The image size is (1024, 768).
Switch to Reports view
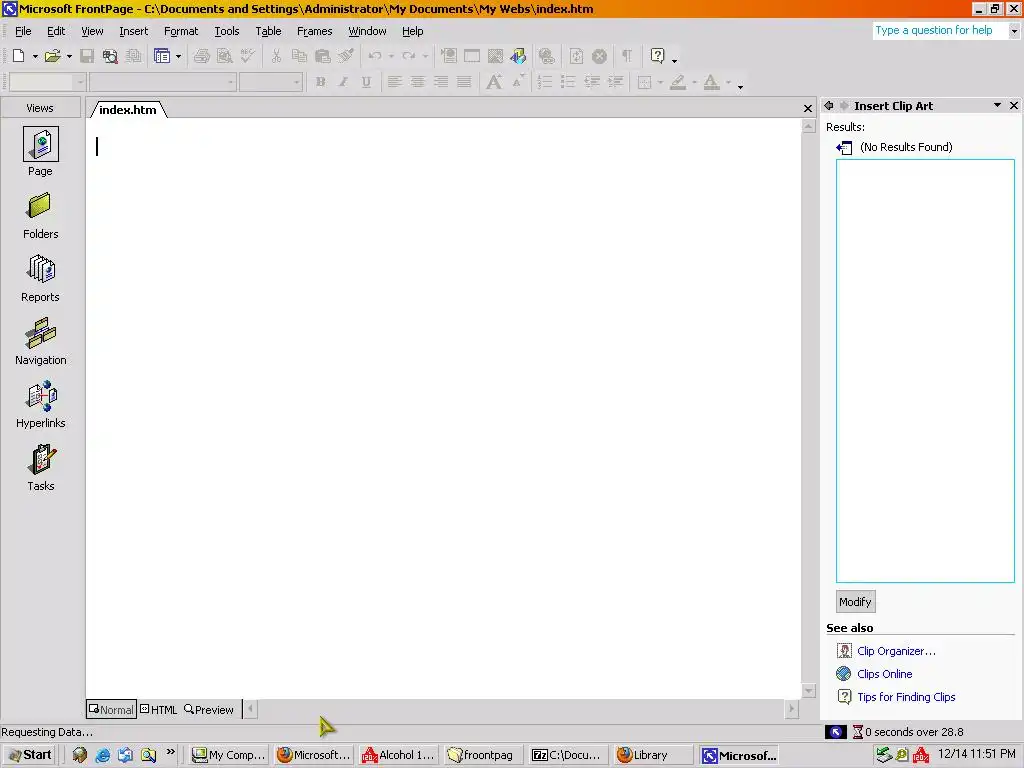40,279
